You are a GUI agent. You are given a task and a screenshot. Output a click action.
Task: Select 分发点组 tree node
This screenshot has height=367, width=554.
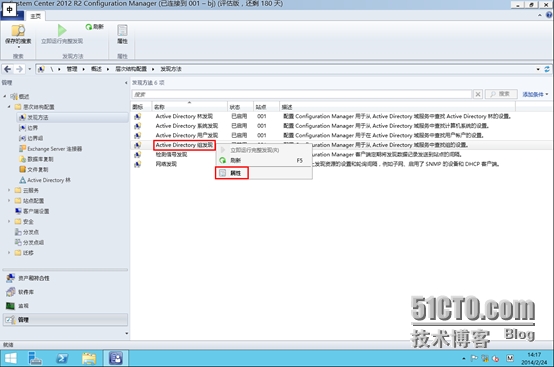pyautogui.click(x=29, y=242)
